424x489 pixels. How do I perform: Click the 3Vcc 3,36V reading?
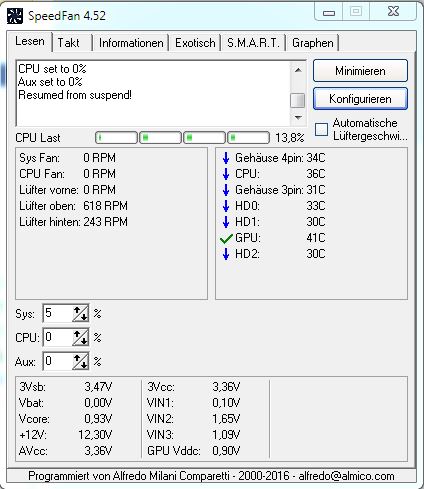pyautogui.click(x=193, y=387)
